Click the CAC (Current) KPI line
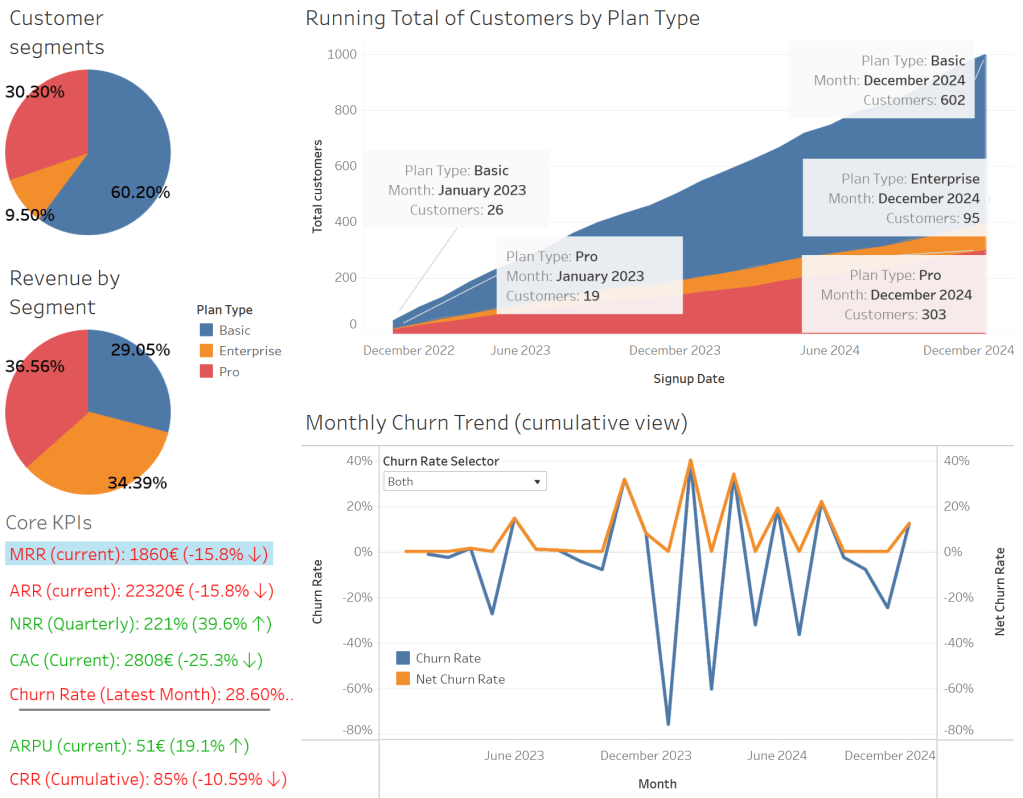This screenshot has width=1023, height=798. point(136,660)
